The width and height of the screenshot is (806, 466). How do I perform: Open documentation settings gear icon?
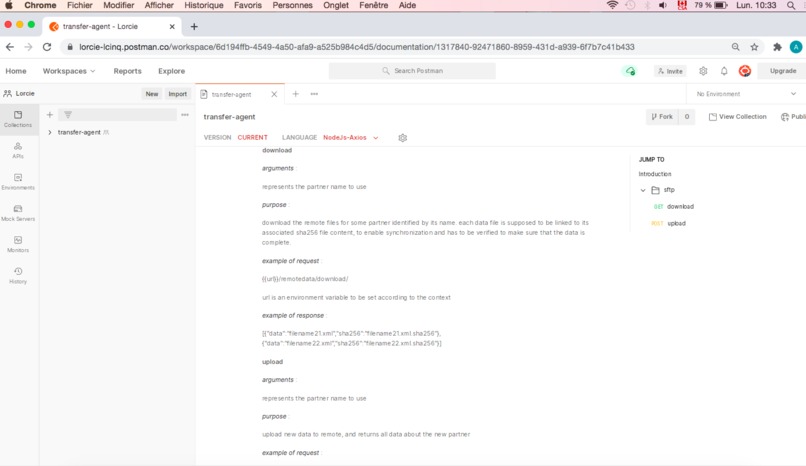click(402, 138)
